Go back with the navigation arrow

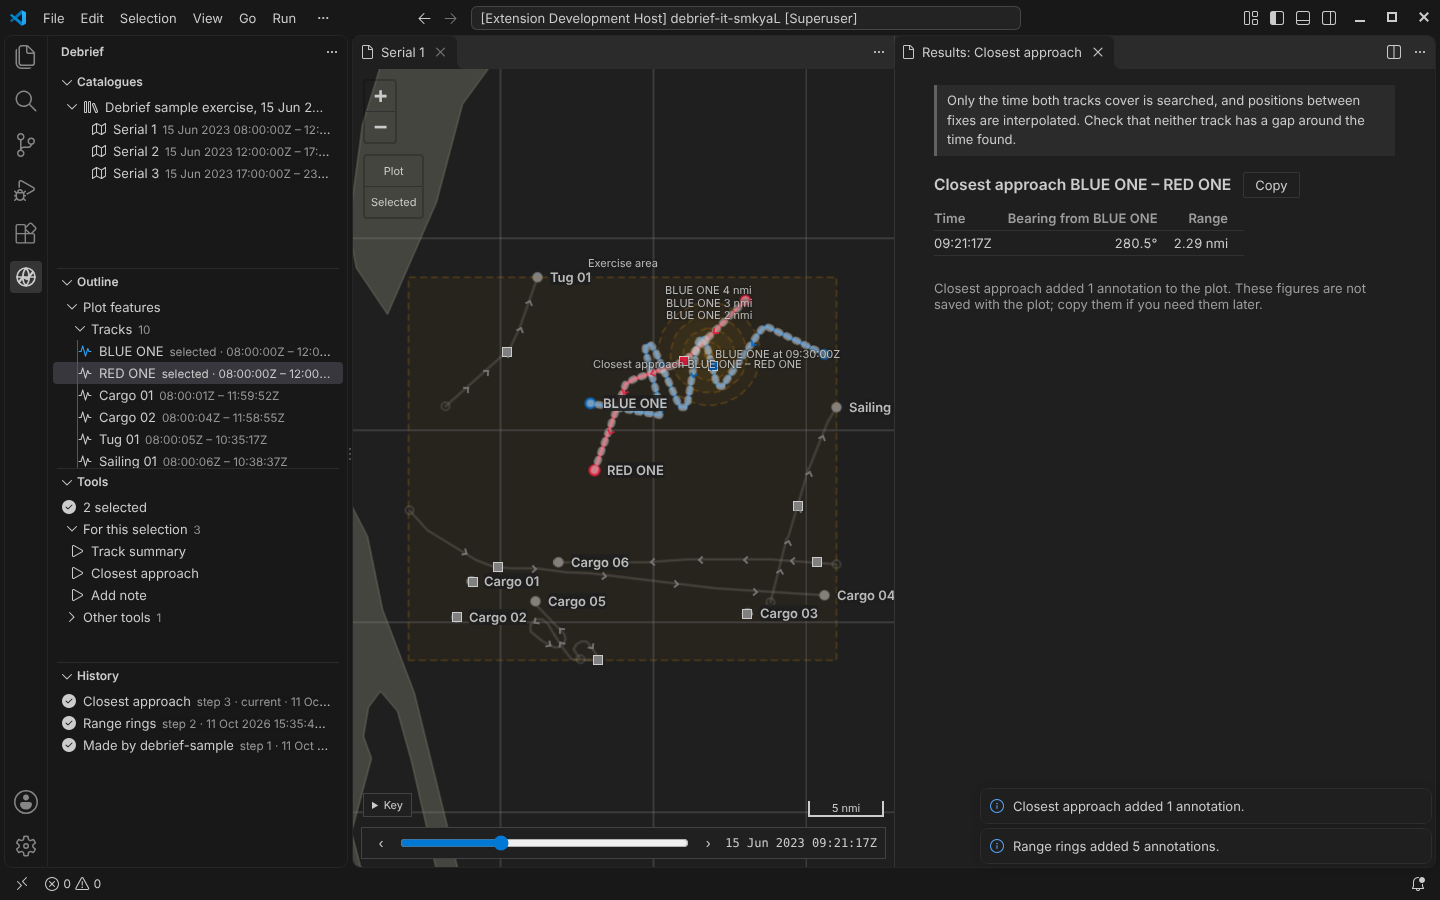pyautogui.click(x=424, y=18)
